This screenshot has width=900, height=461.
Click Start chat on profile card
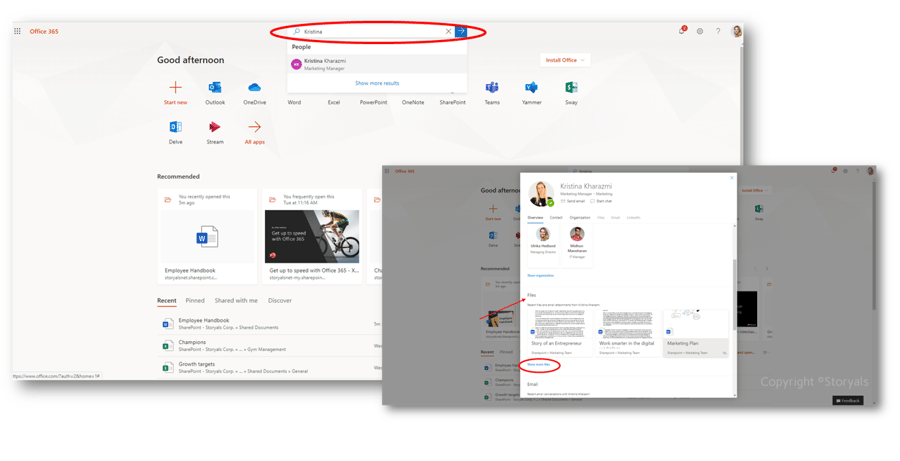click(x=601, y=202)
